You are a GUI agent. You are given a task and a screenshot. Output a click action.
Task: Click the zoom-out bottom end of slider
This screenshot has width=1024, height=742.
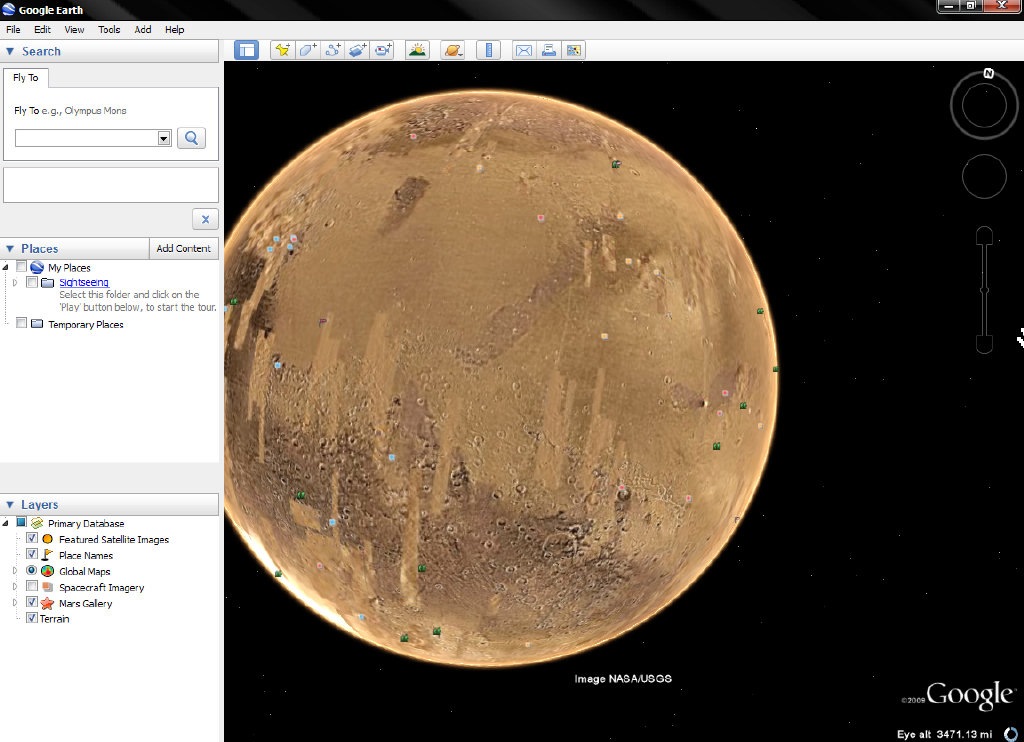[x=984, y=344]
